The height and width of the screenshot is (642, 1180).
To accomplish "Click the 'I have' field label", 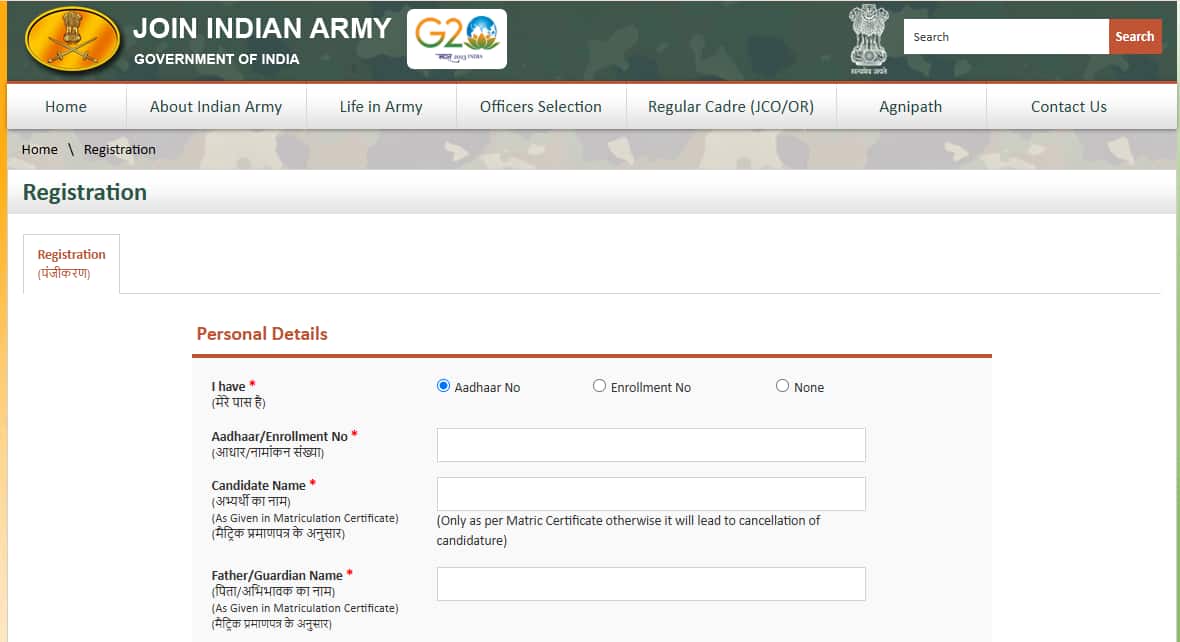I will (x=228, y=386).
